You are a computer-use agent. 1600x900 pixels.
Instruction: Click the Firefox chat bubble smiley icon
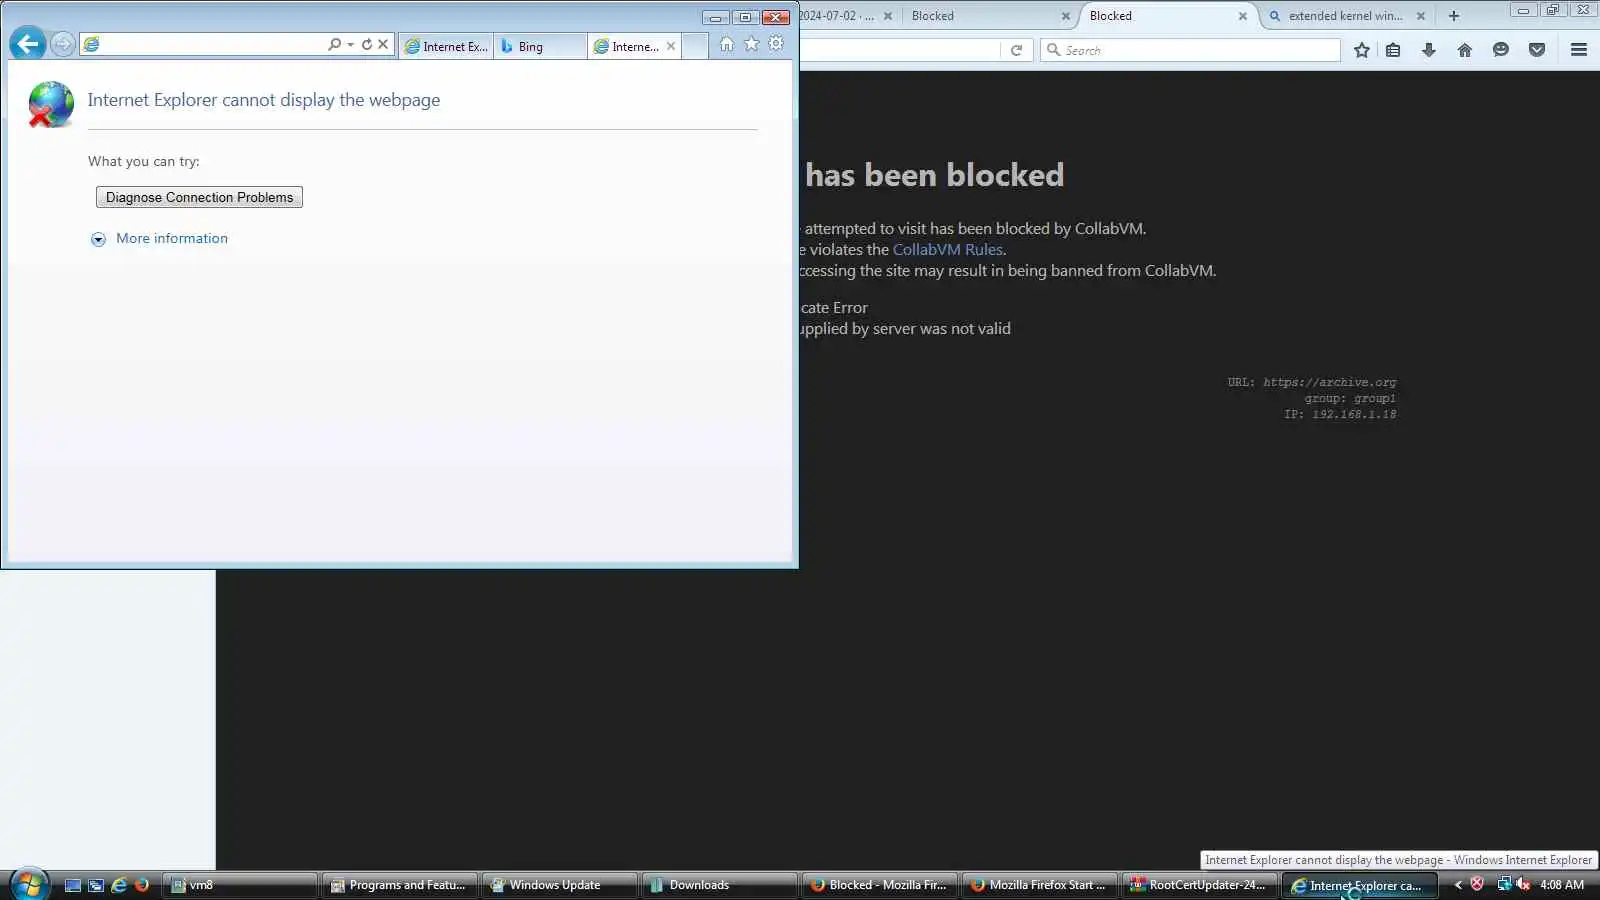1501,50
